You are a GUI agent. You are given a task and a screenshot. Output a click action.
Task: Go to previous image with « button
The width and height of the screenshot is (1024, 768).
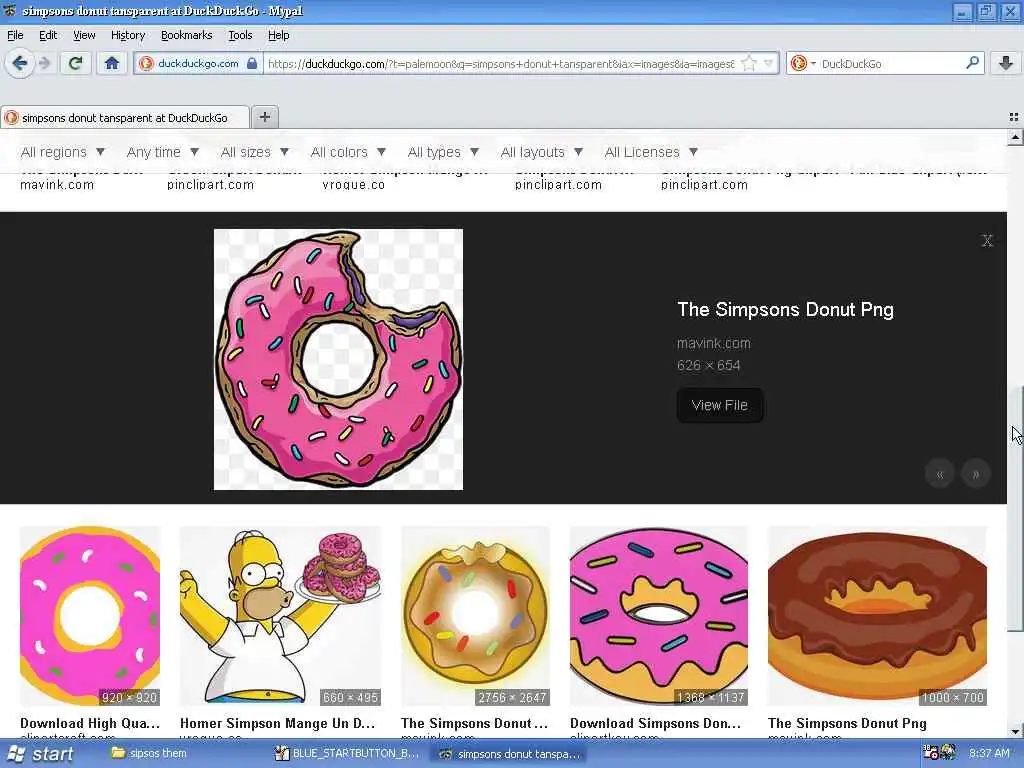pos(940,474)
